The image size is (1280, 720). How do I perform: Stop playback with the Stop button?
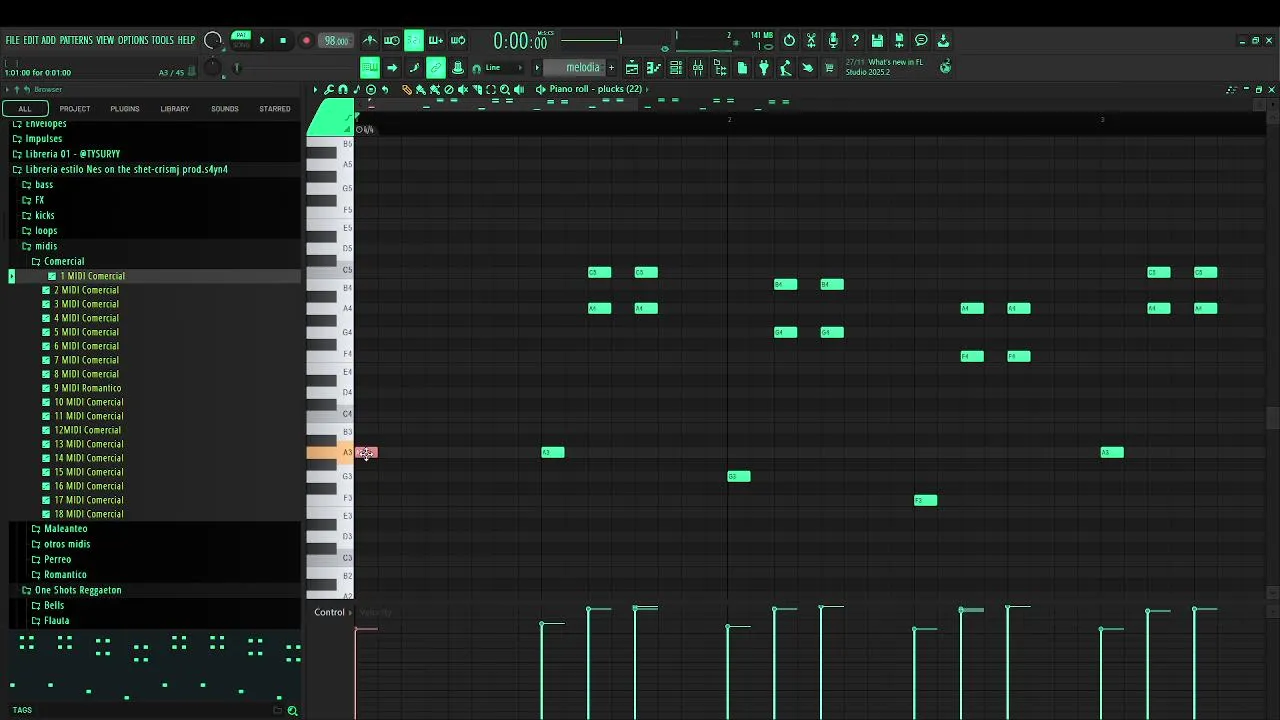(x=283, y=41)
